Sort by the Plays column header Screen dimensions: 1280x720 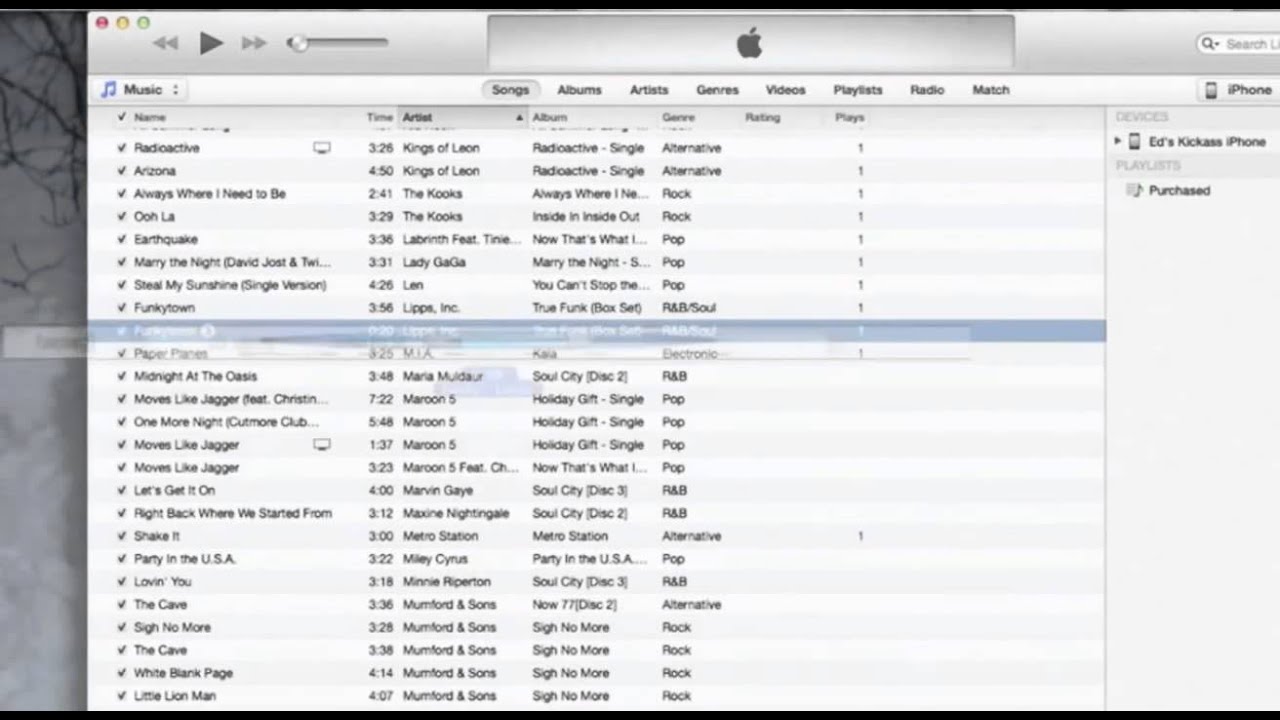[849, 117]
